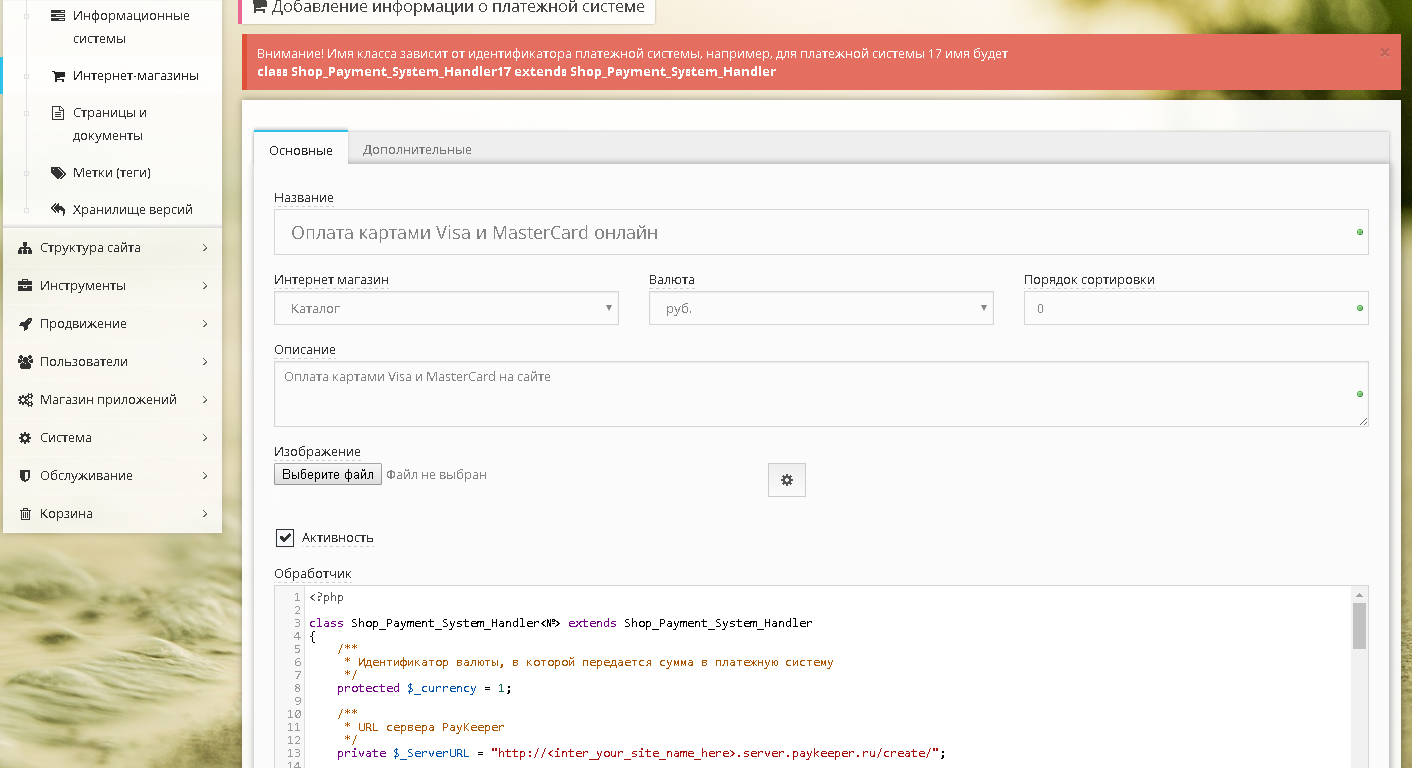Image resolution: width=1412 pixels, height=768 pixels.
Task: Dismiss the red warning alert
Action: point(1384,53)
